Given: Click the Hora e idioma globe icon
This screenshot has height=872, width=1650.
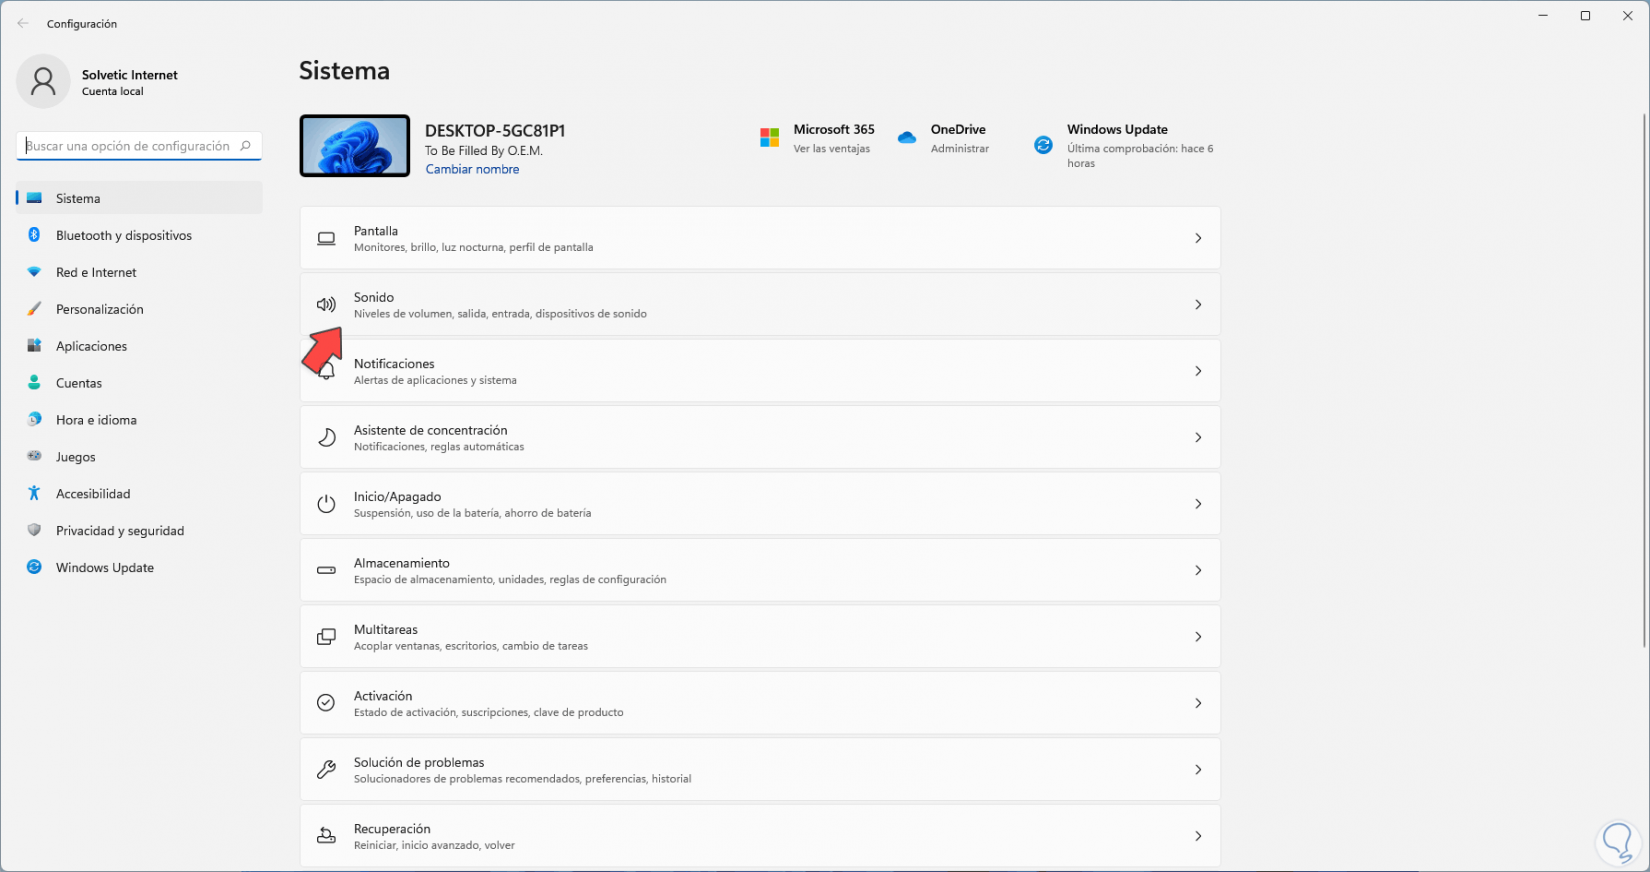Looking at the screenshot, I should (34, 420).
